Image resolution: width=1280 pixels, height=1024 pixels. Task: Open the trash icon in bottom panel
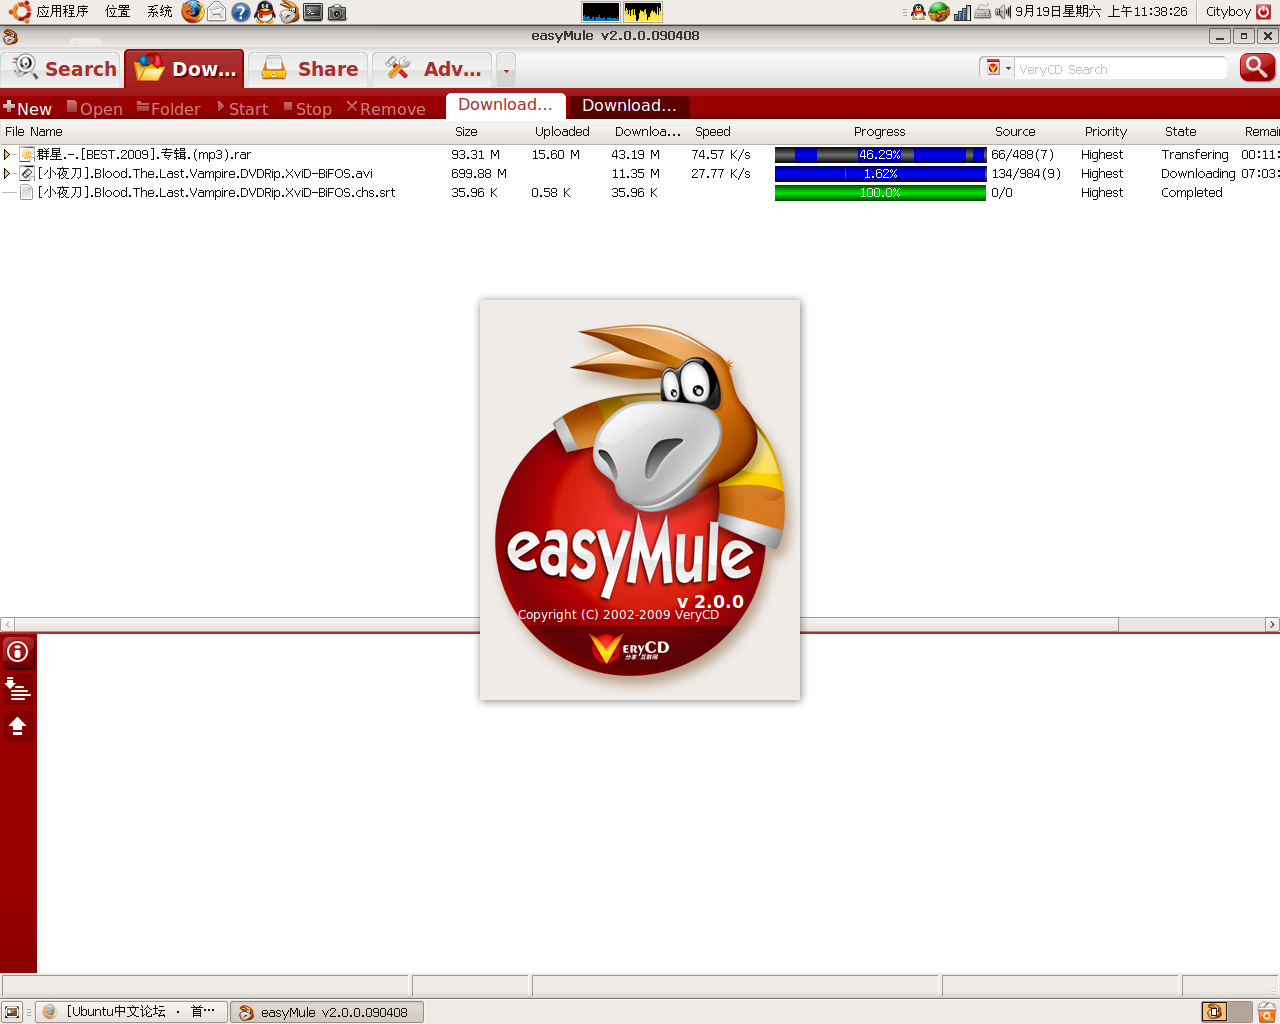(1266, 1012)
